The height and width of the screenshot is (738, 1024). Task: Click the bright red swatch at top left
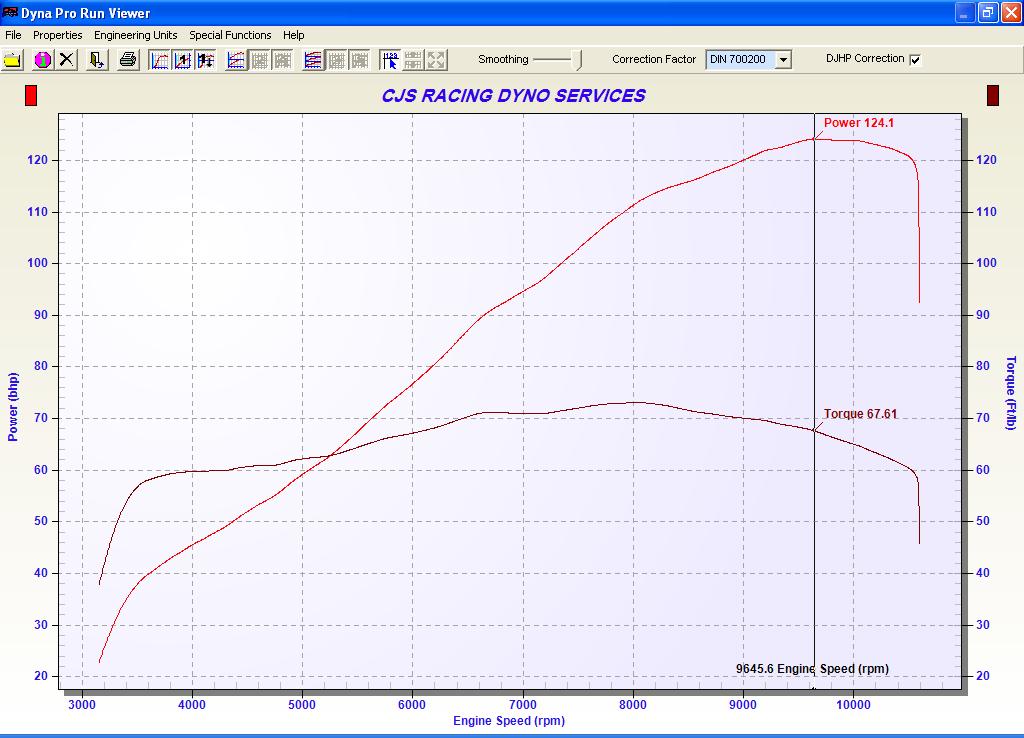31,95
